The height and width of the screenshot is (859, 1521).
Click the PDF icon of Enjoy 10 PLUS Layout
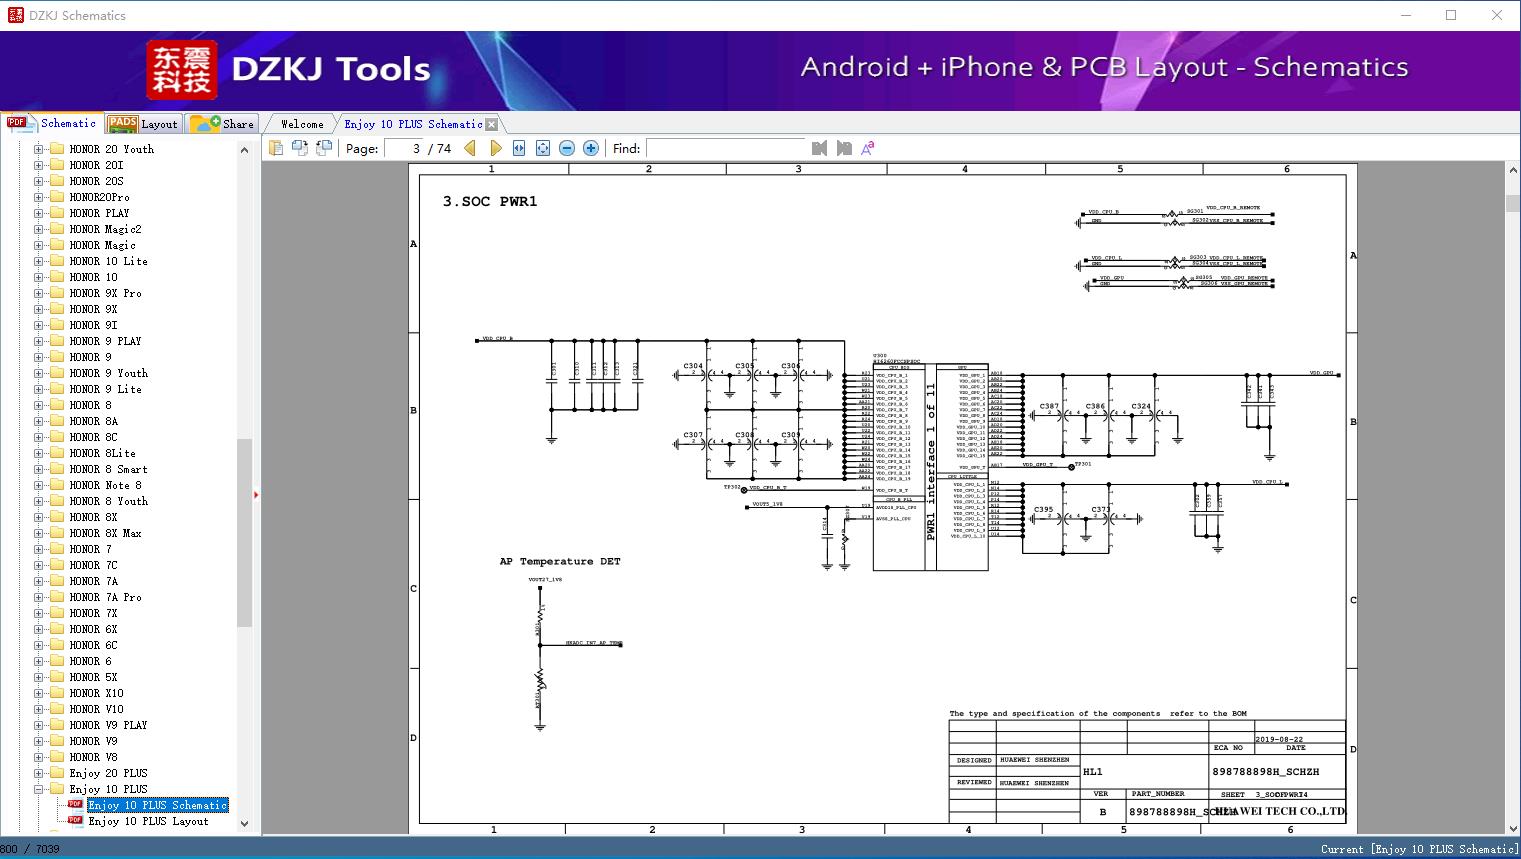pos(75,821)
